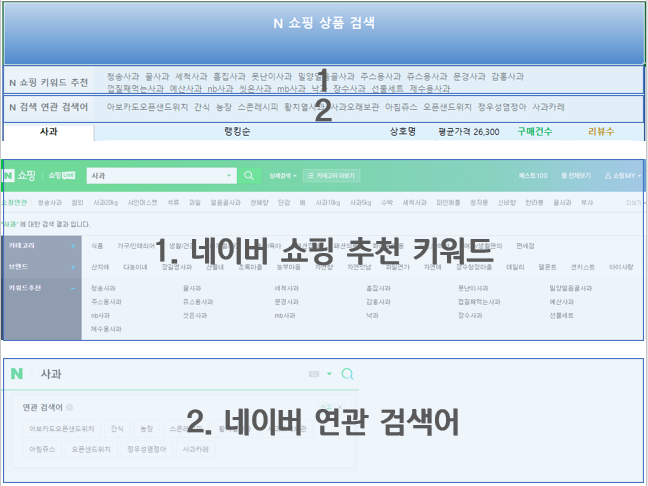Click 부사 in the 쇼핑연관 row

pos(587,202)
